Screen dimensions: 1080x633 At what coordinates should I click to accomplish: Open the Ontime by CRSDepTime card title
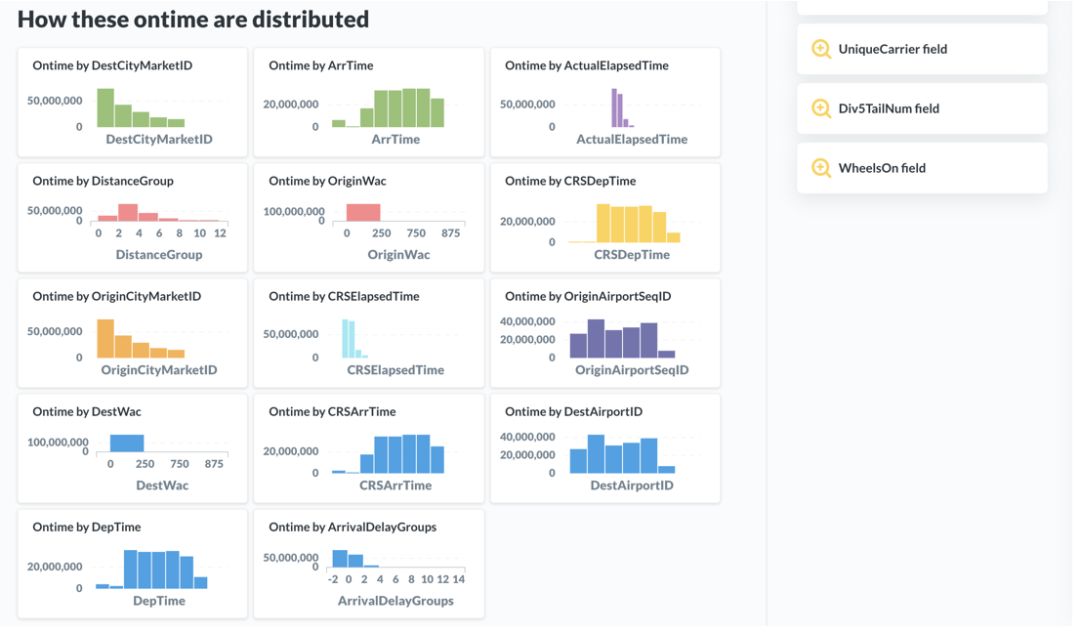pos(570,181)
